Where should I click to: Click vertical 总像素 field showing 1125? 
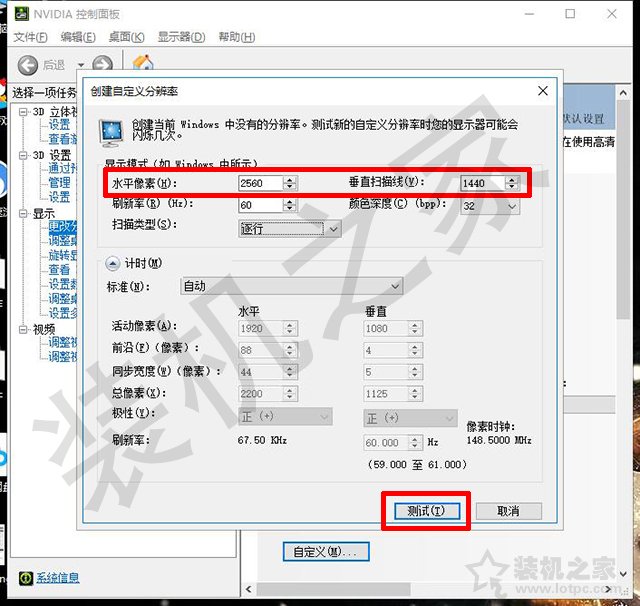[385, 394]
